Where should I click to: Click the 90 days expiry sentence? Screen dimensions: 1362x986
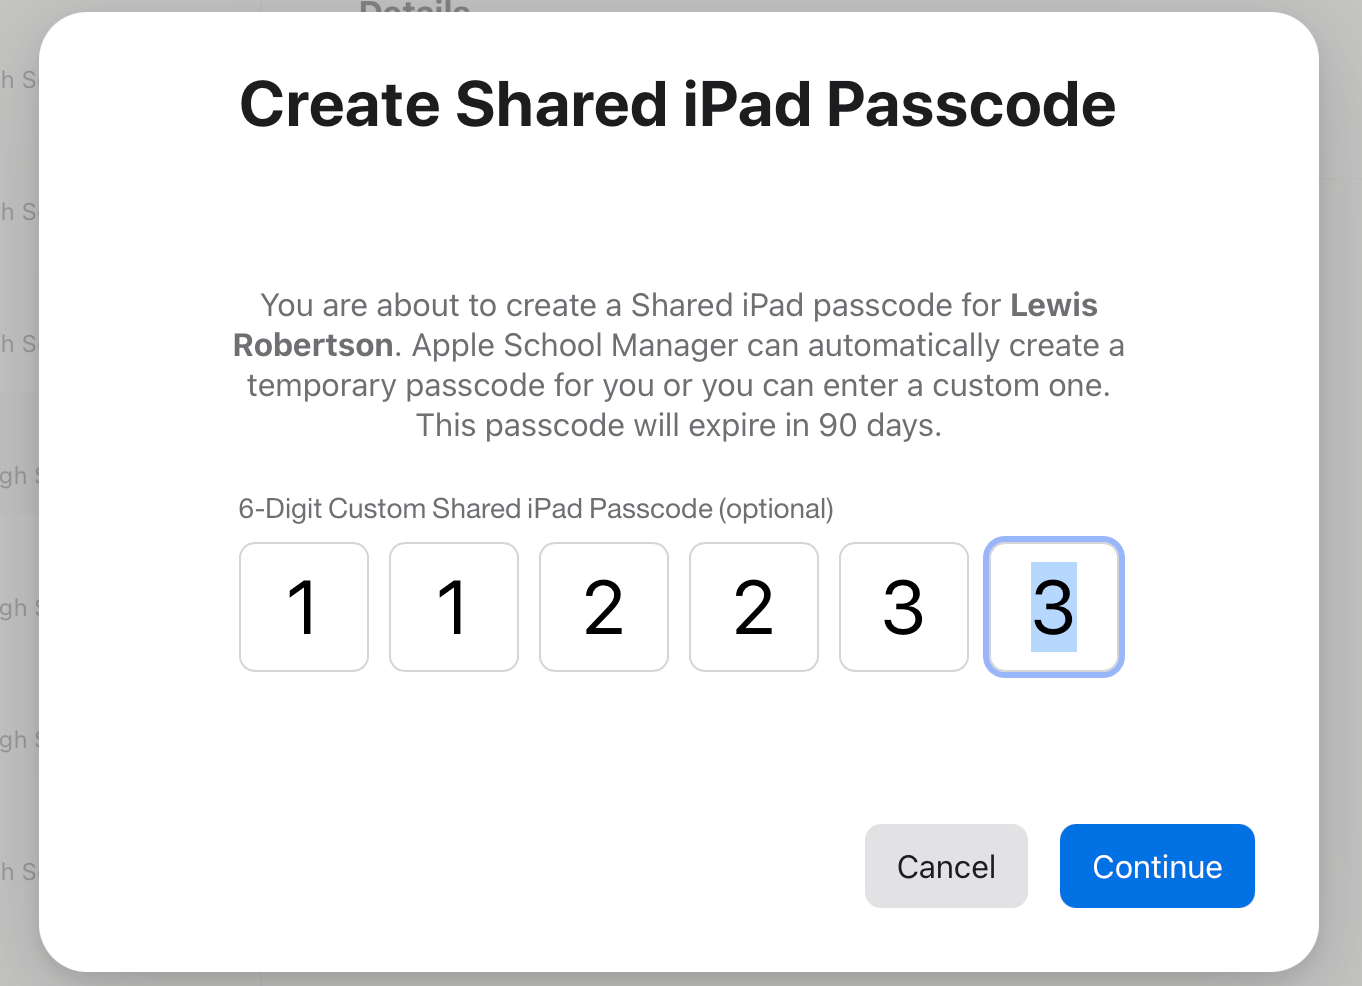pyautogui.click(x=678, y=424)
